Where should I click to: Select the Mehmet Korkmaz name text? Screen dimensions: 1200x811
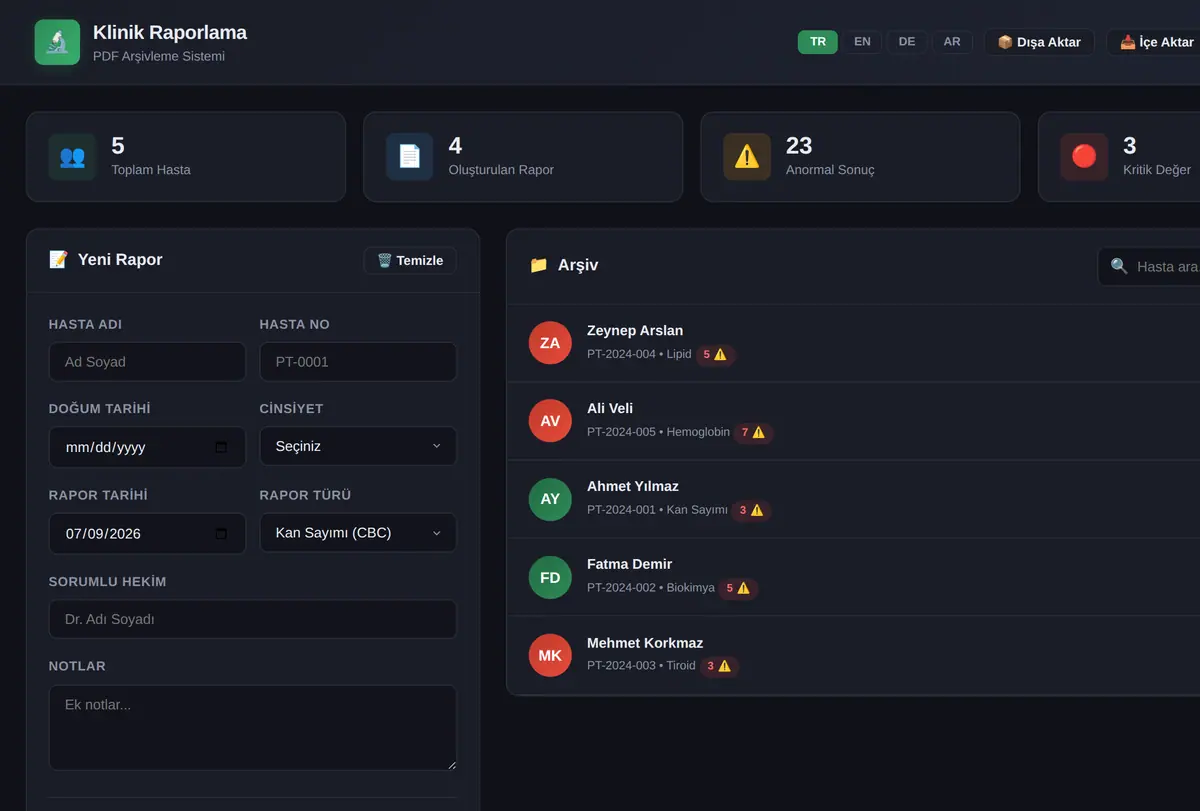pos(645,643)
